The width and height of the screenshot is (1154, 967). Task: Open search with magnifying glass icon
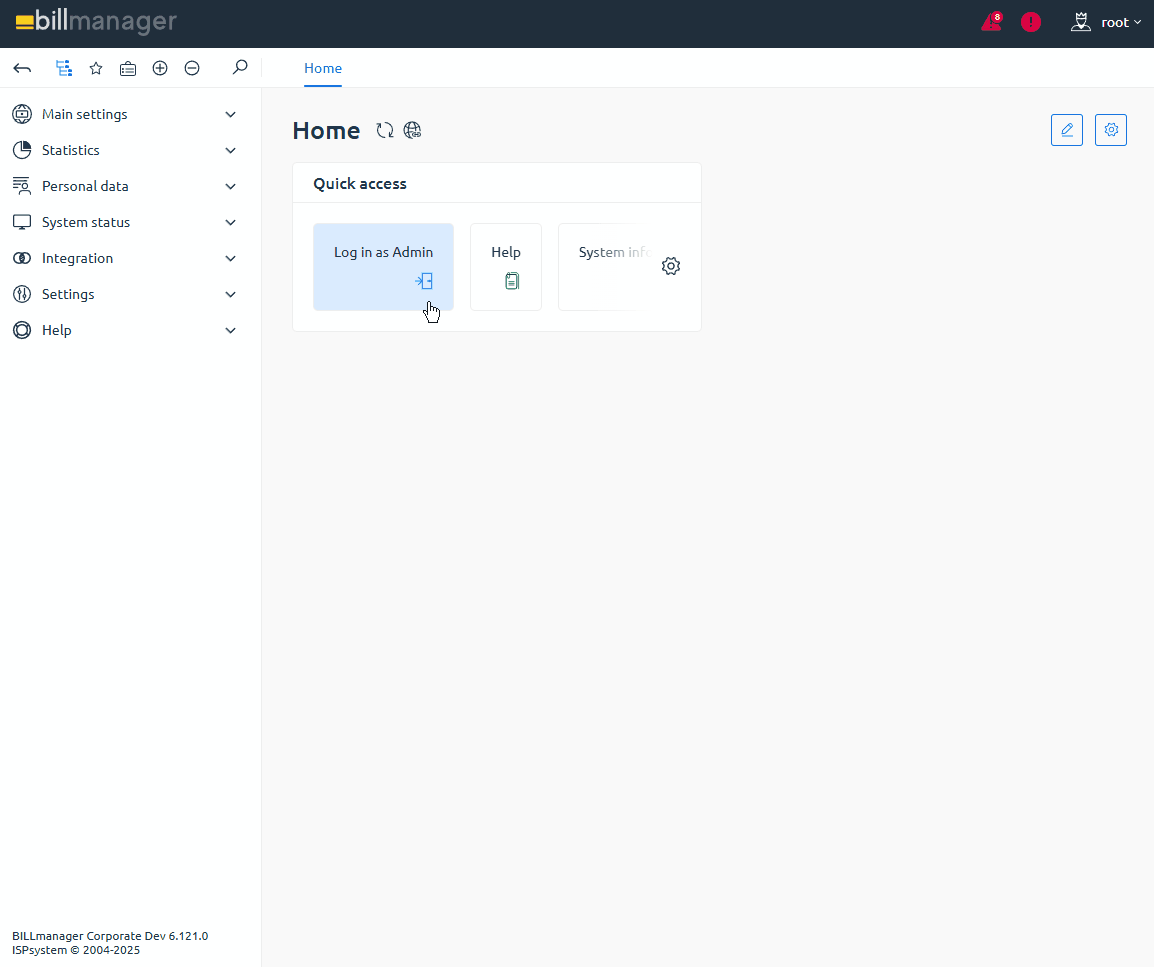pyautogui.click(x=239, y=68)
